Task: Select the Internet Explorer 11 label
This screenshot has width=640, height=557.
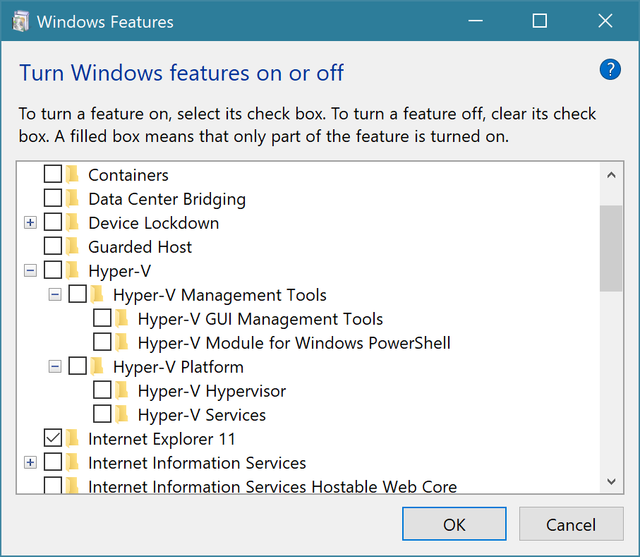Action: click(x=162, y=439)
